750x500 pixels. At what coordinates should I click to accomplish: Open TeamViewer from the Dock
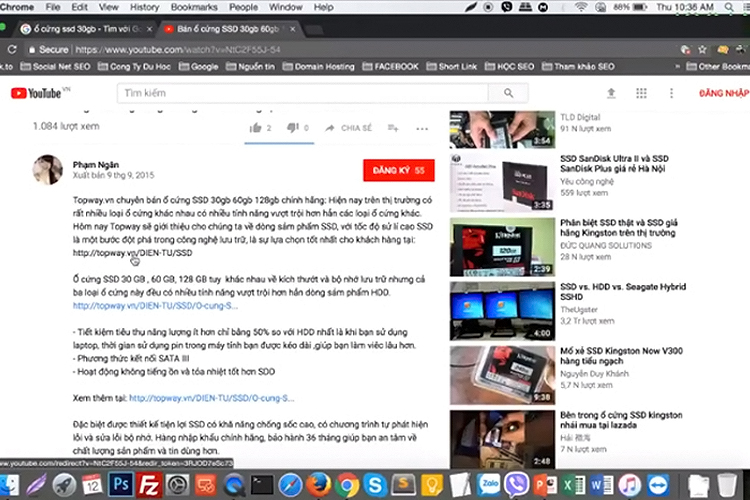658,485
